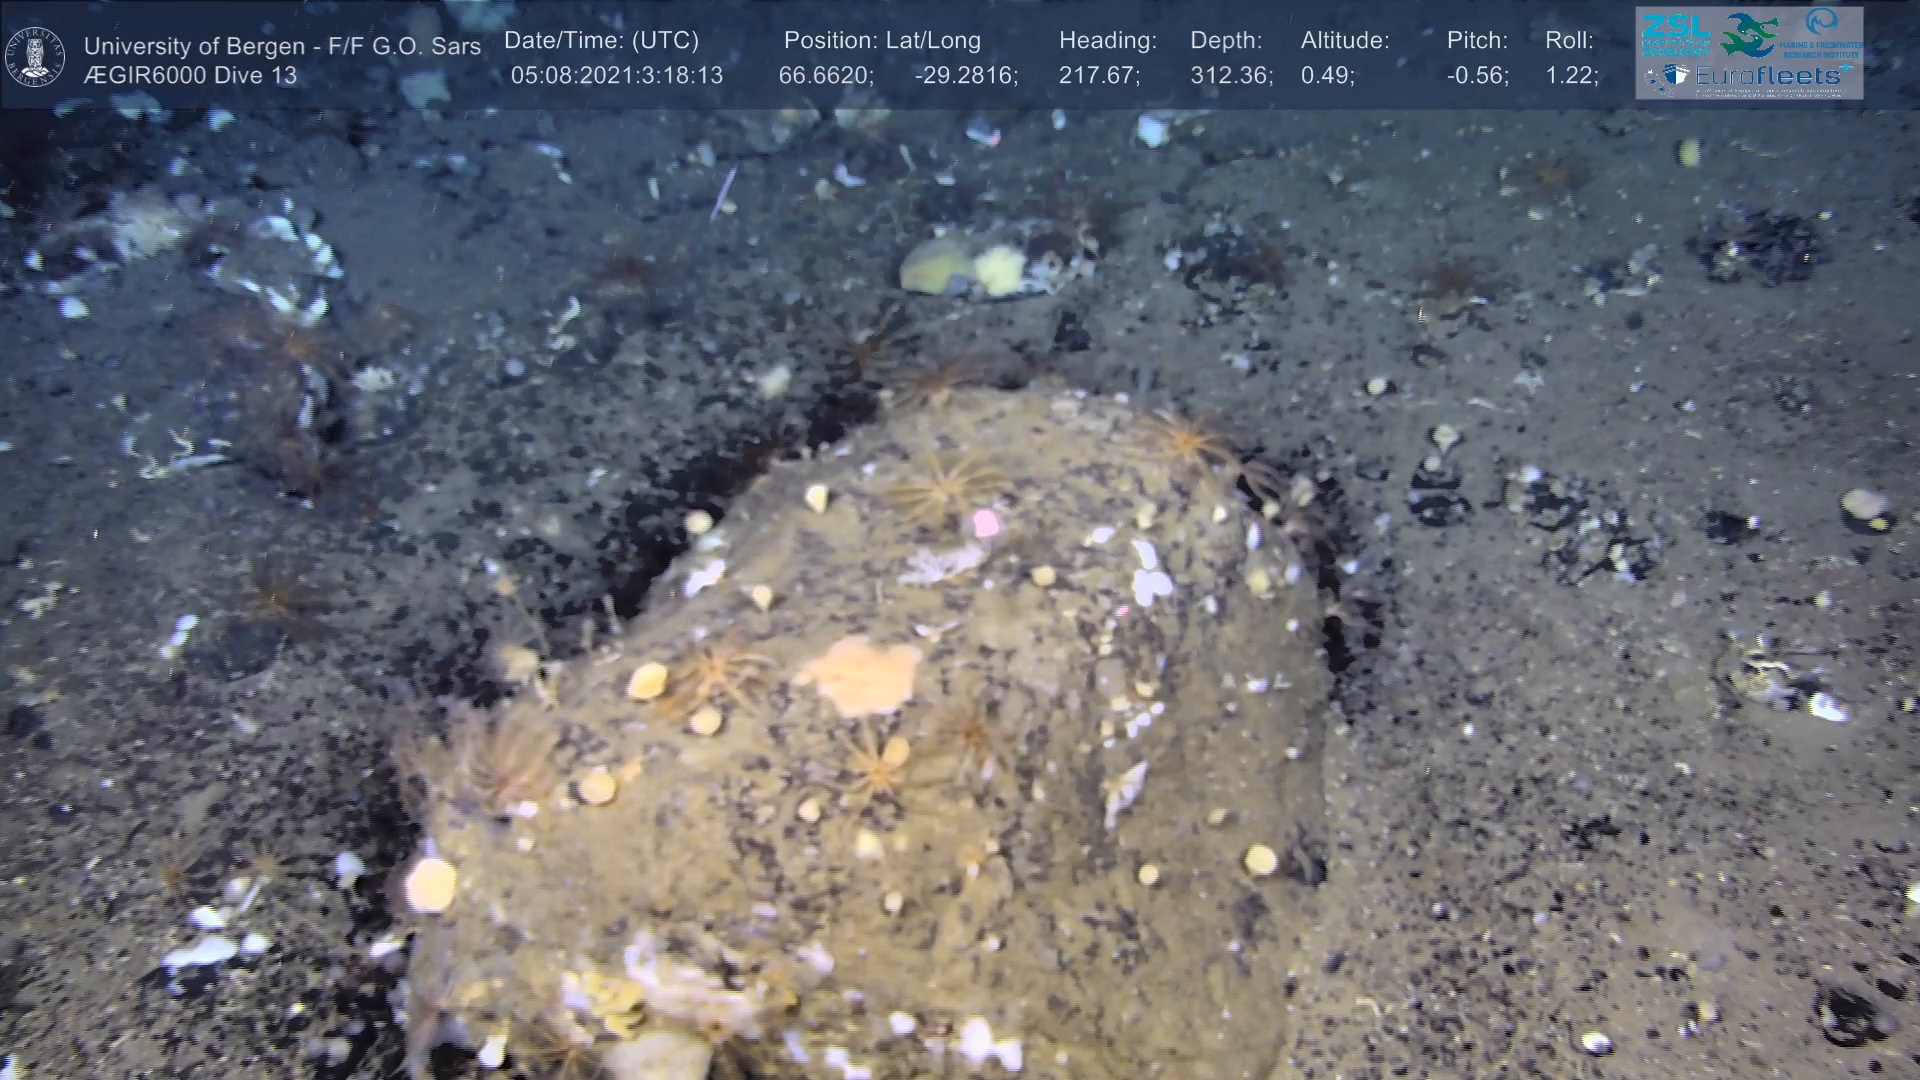Click the heading value 217.67

coord(1099,76)
